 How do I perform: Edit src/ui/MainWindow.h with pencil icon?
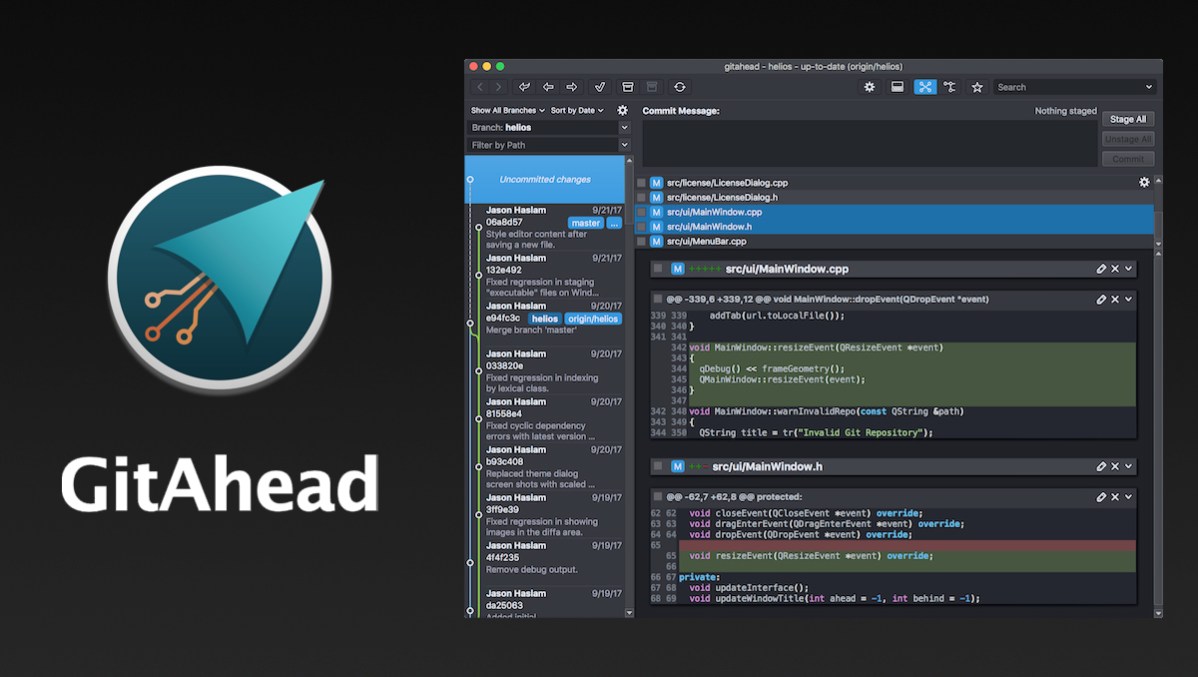click(1101, 466)
